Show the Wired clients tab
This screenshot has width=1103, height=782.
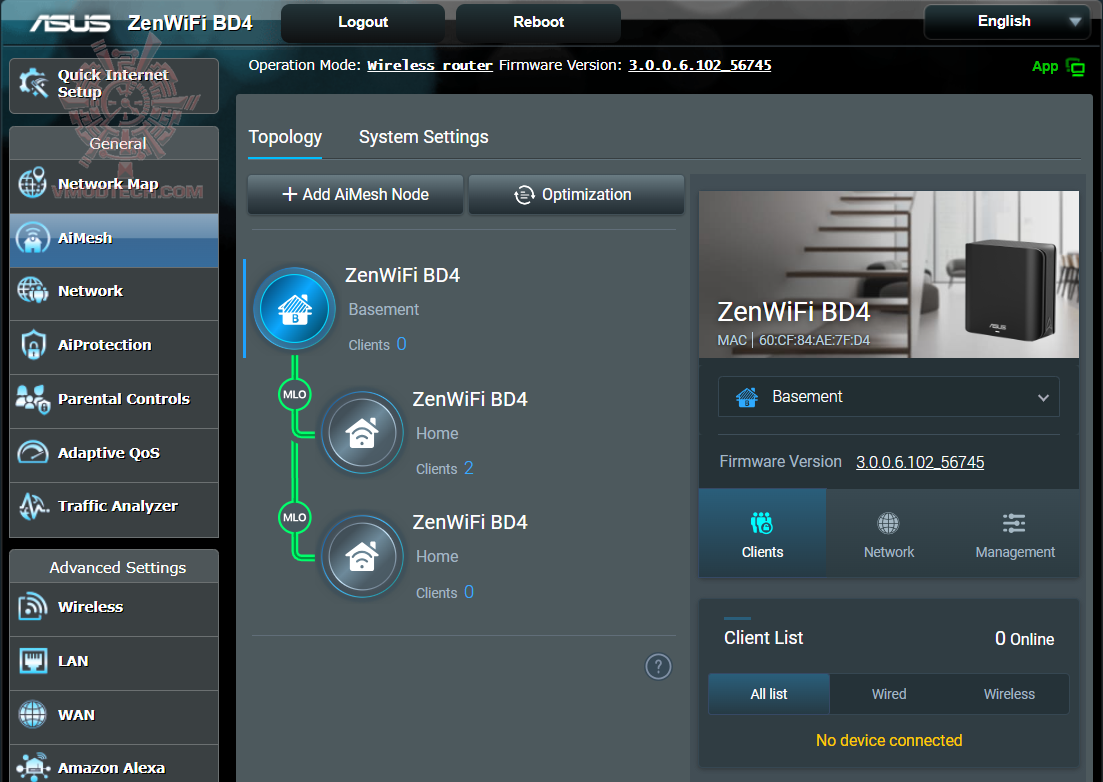pyautogui.click(x=889, y=694)
